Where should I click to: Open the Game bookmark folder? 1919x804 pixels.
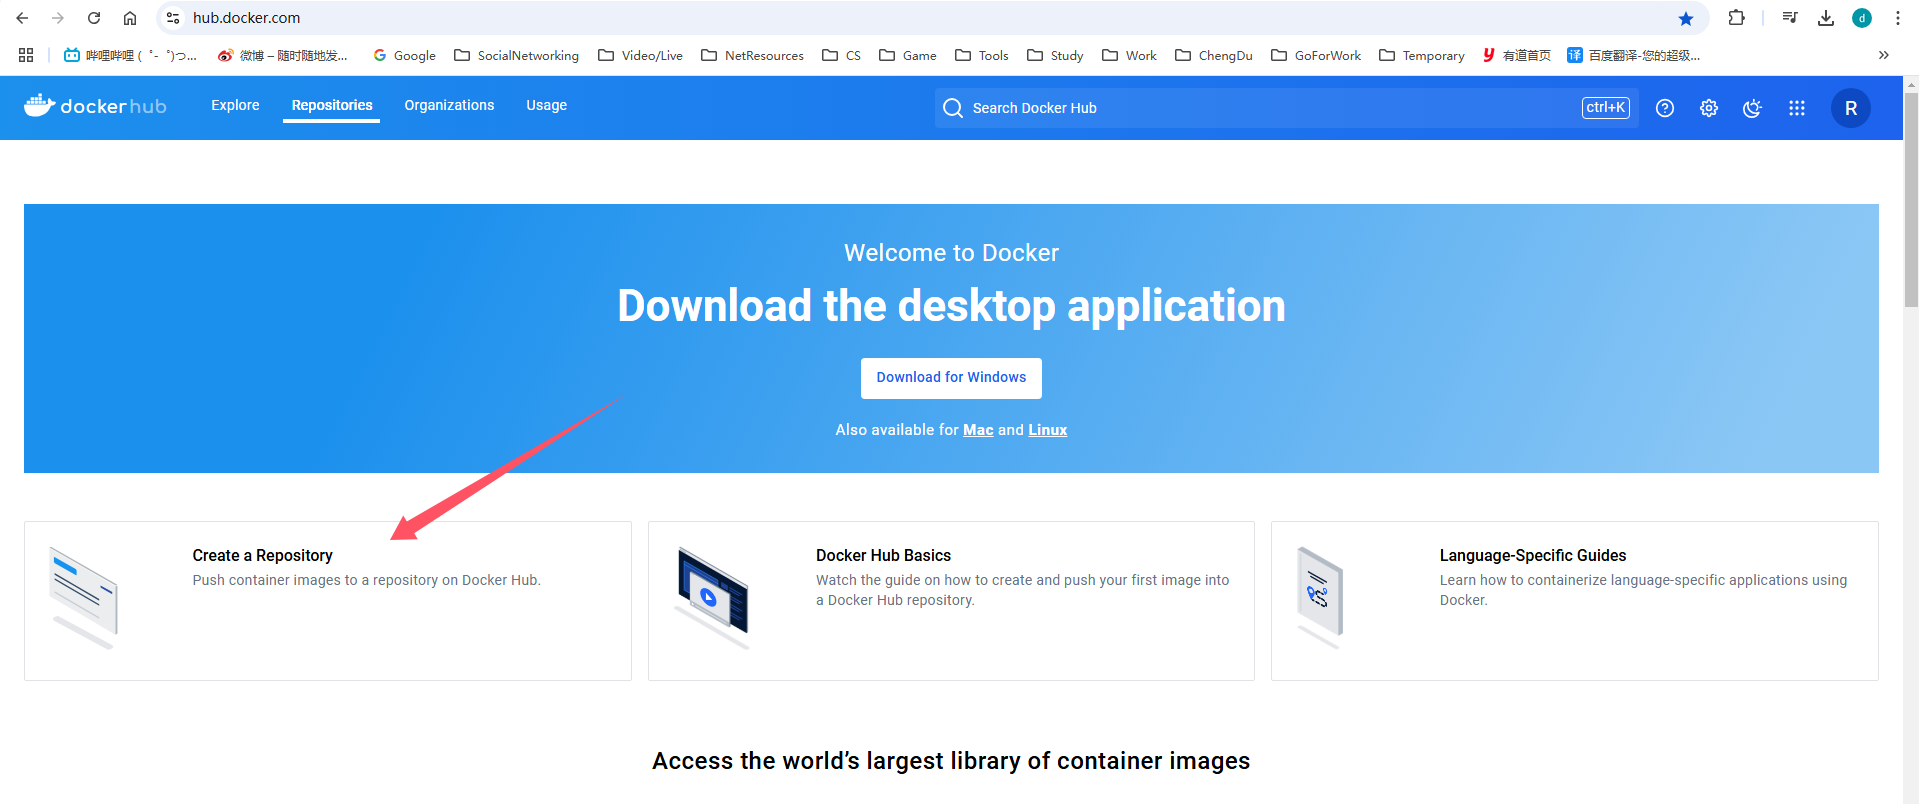pyautogui.click(x=908, y=55)
